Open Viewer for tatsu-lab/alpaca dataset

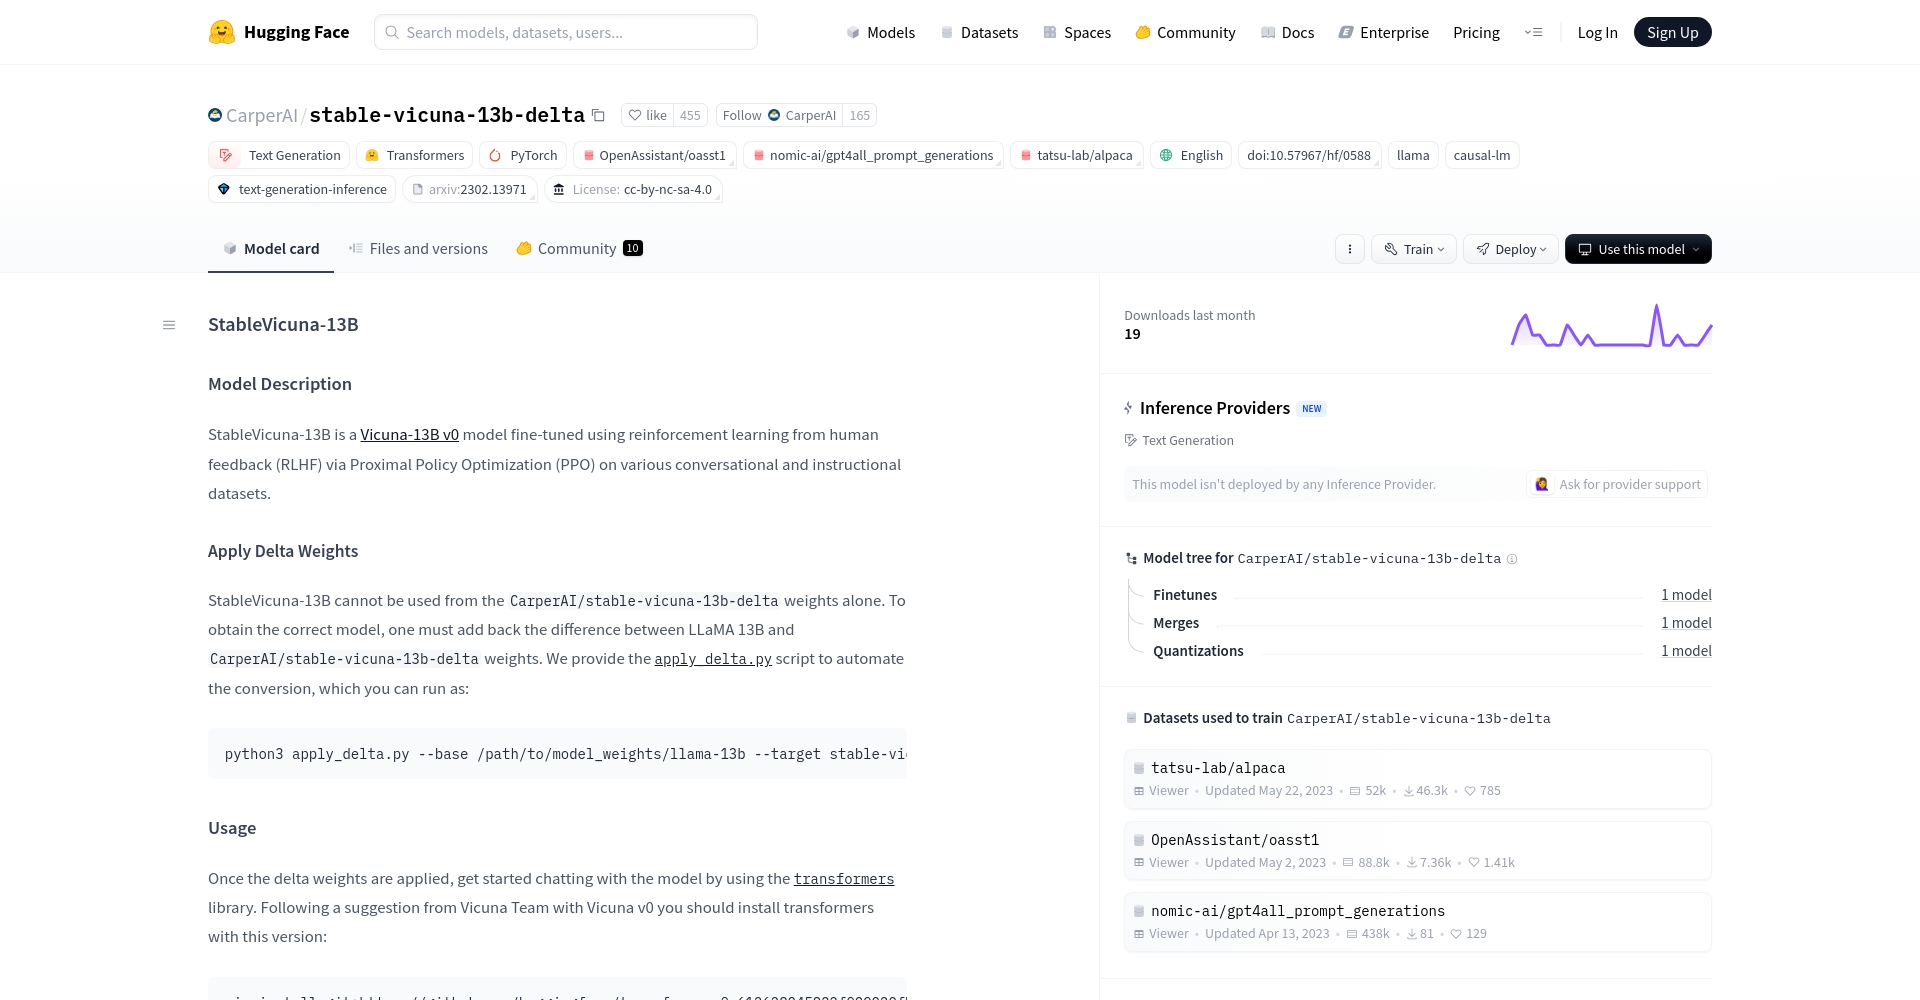[1161, 791]
